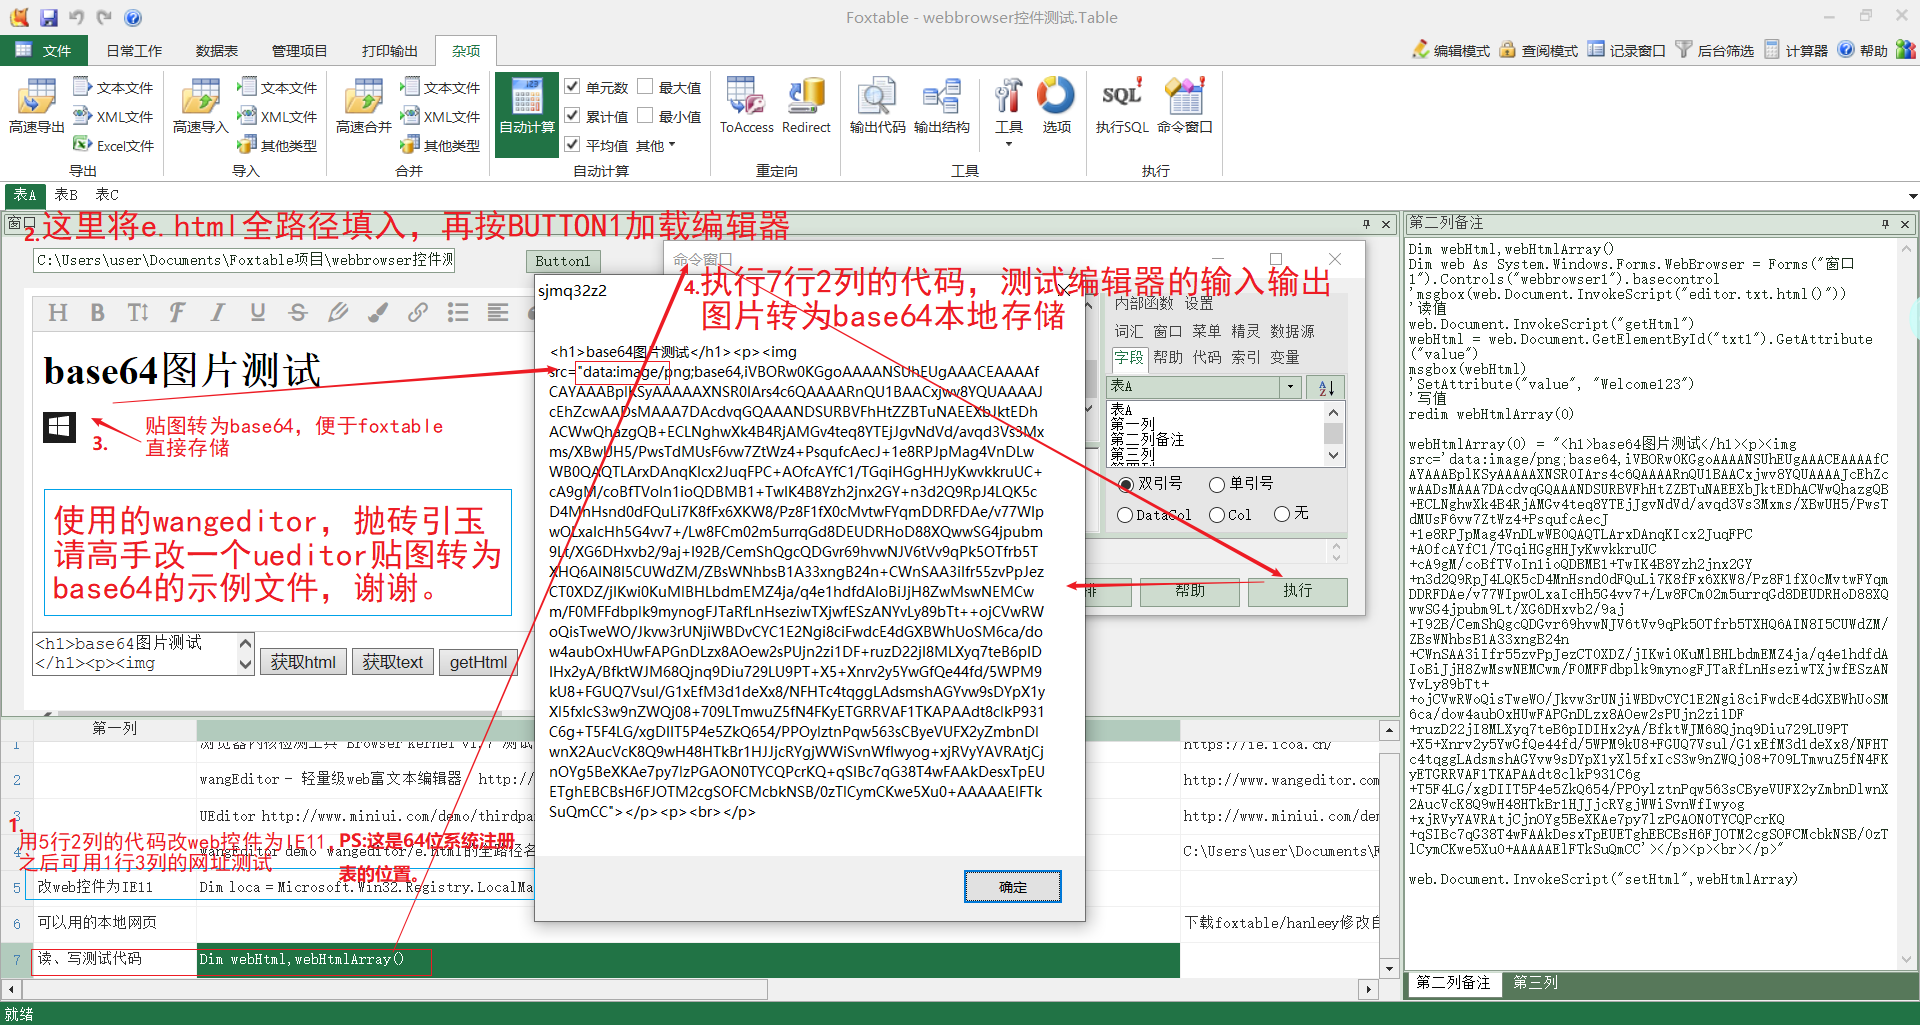Viewport: 1920px width, 1025px height.
Task: Click the text alignment icon in editor
Action: click(x=498, y=313)
